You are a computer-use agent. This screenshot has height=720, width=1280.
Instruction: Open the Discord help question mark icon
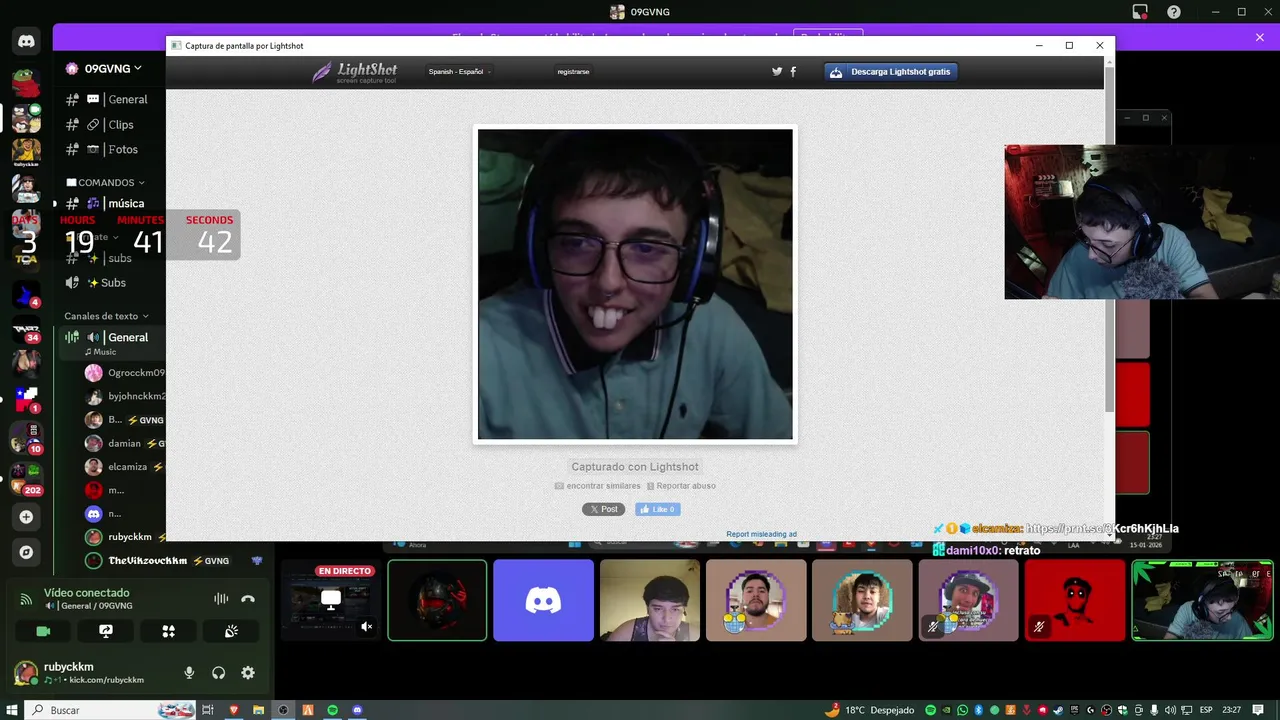coord(1174,12)
